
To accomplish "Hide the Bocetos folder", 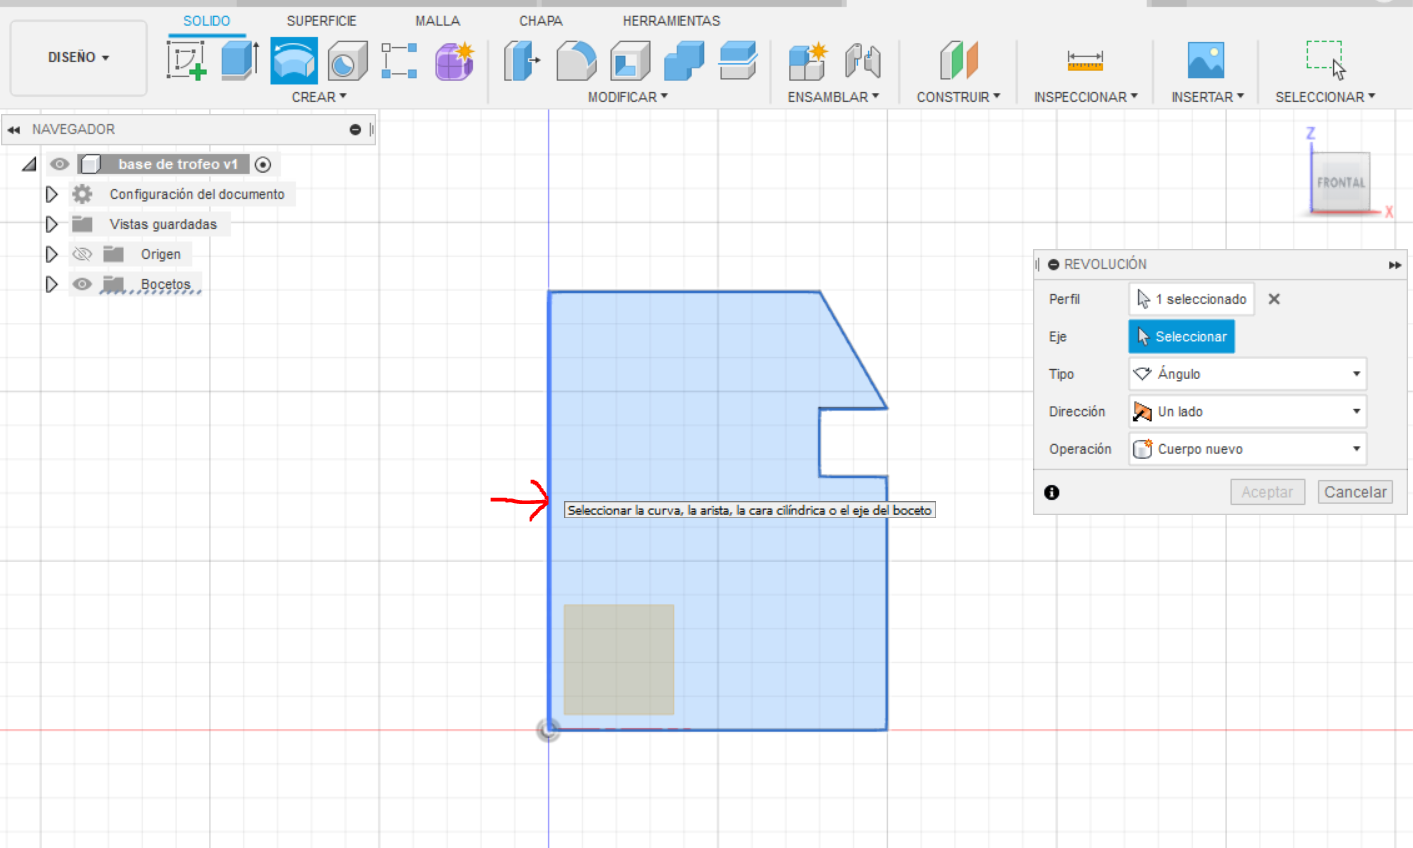I will click(x=82, y=284).
